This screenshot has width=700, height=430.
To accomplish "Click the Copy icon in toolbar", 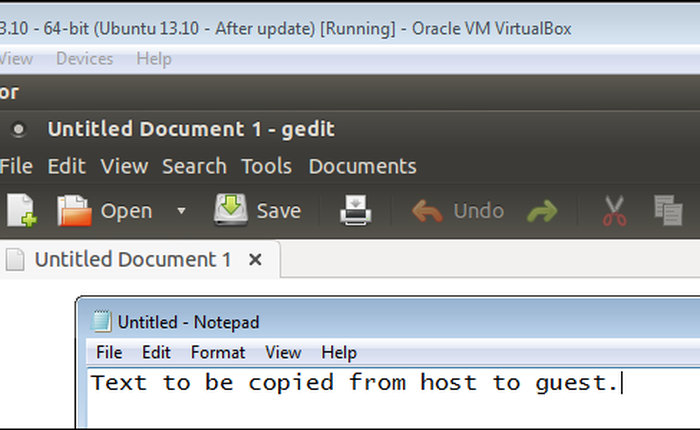I will (667, 210).
